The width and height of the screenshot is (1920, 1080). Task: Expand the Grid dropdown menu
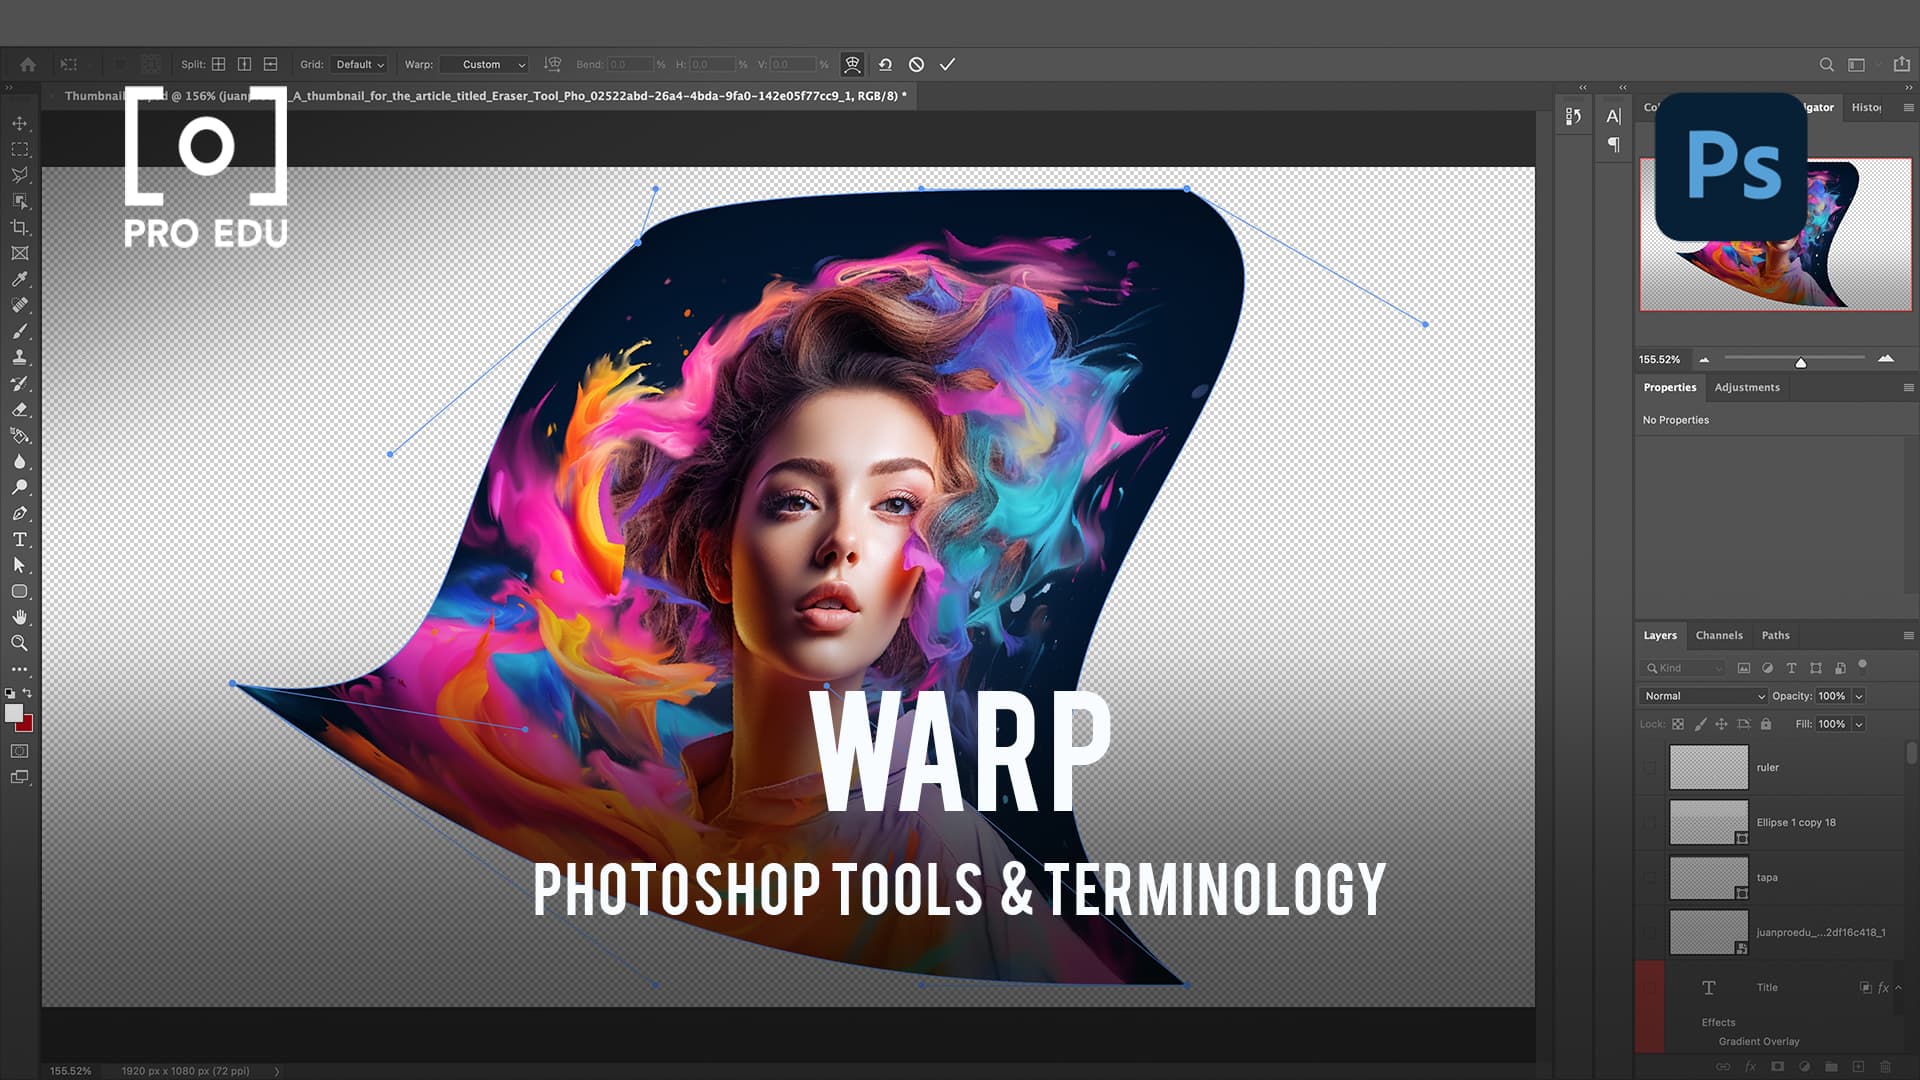[x=357, y=65]
